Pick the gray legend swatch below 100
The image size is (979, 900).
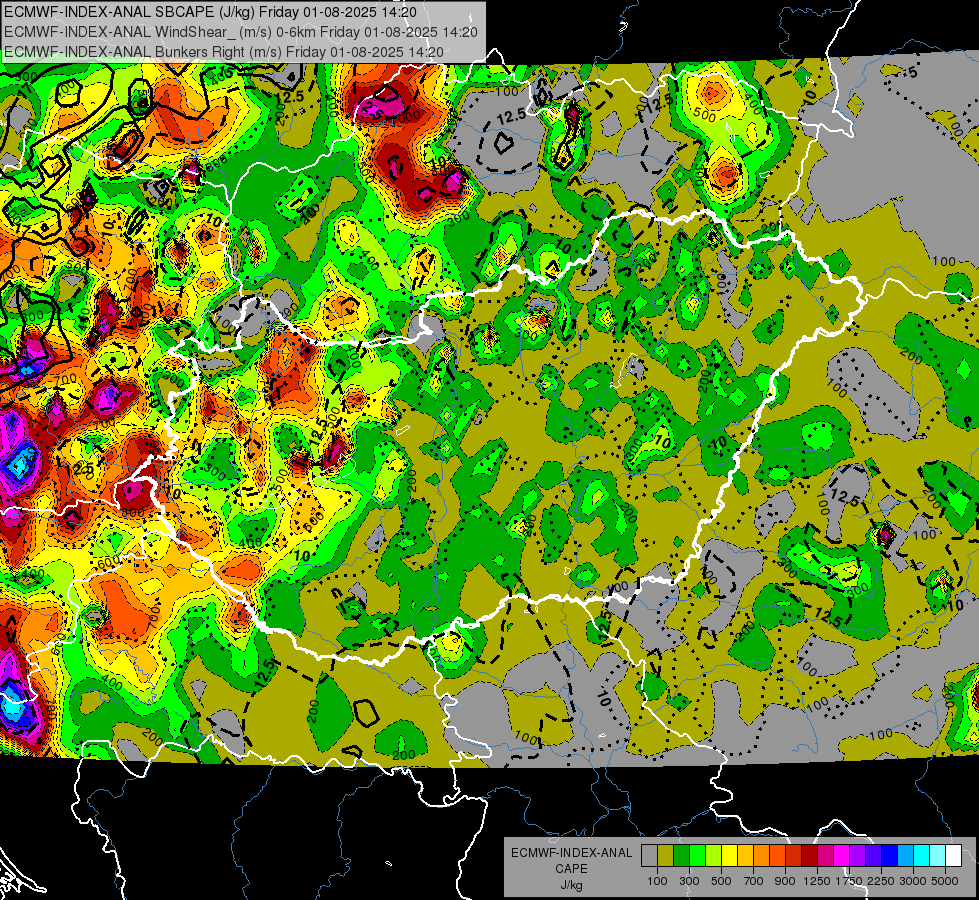pyautogui.click(x=649, y=856)
